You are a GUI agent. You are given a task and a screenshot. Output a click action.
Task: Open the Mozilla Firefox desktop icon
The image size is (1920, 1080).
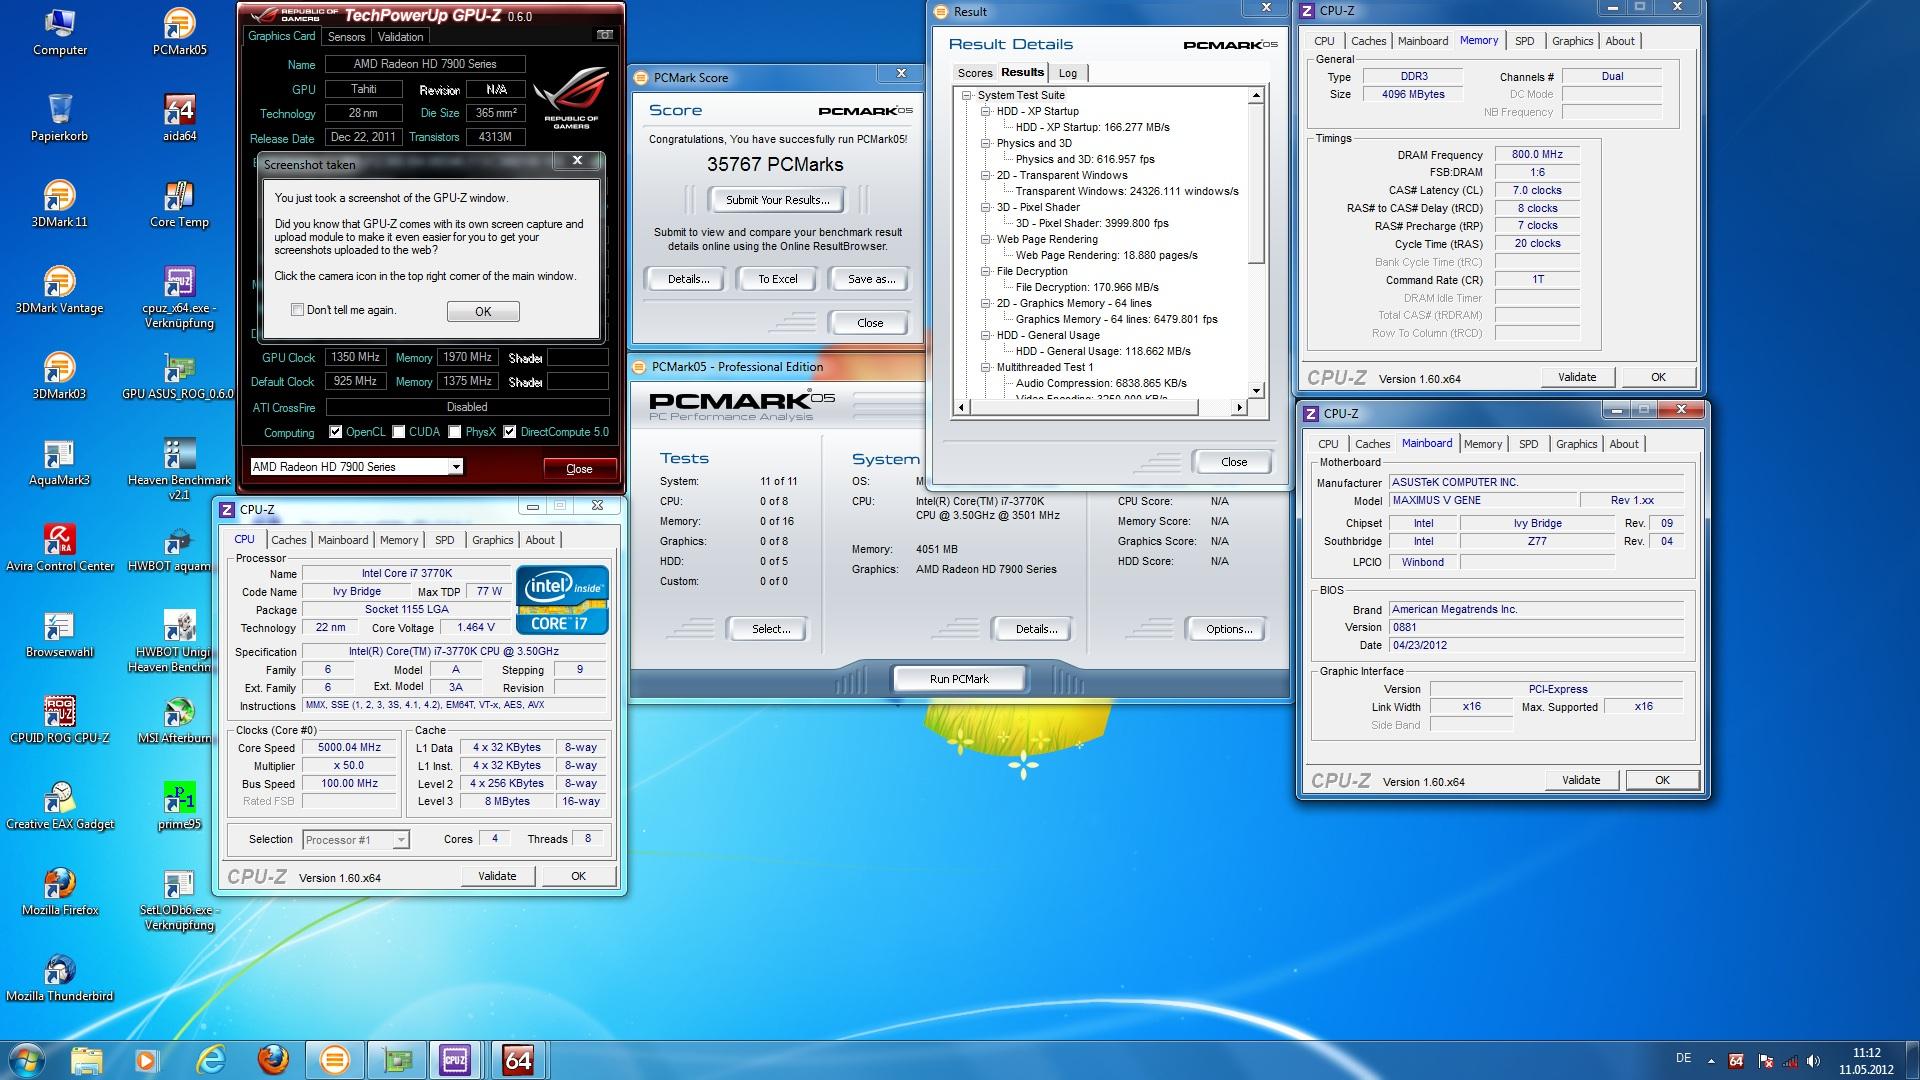[60, 892]
